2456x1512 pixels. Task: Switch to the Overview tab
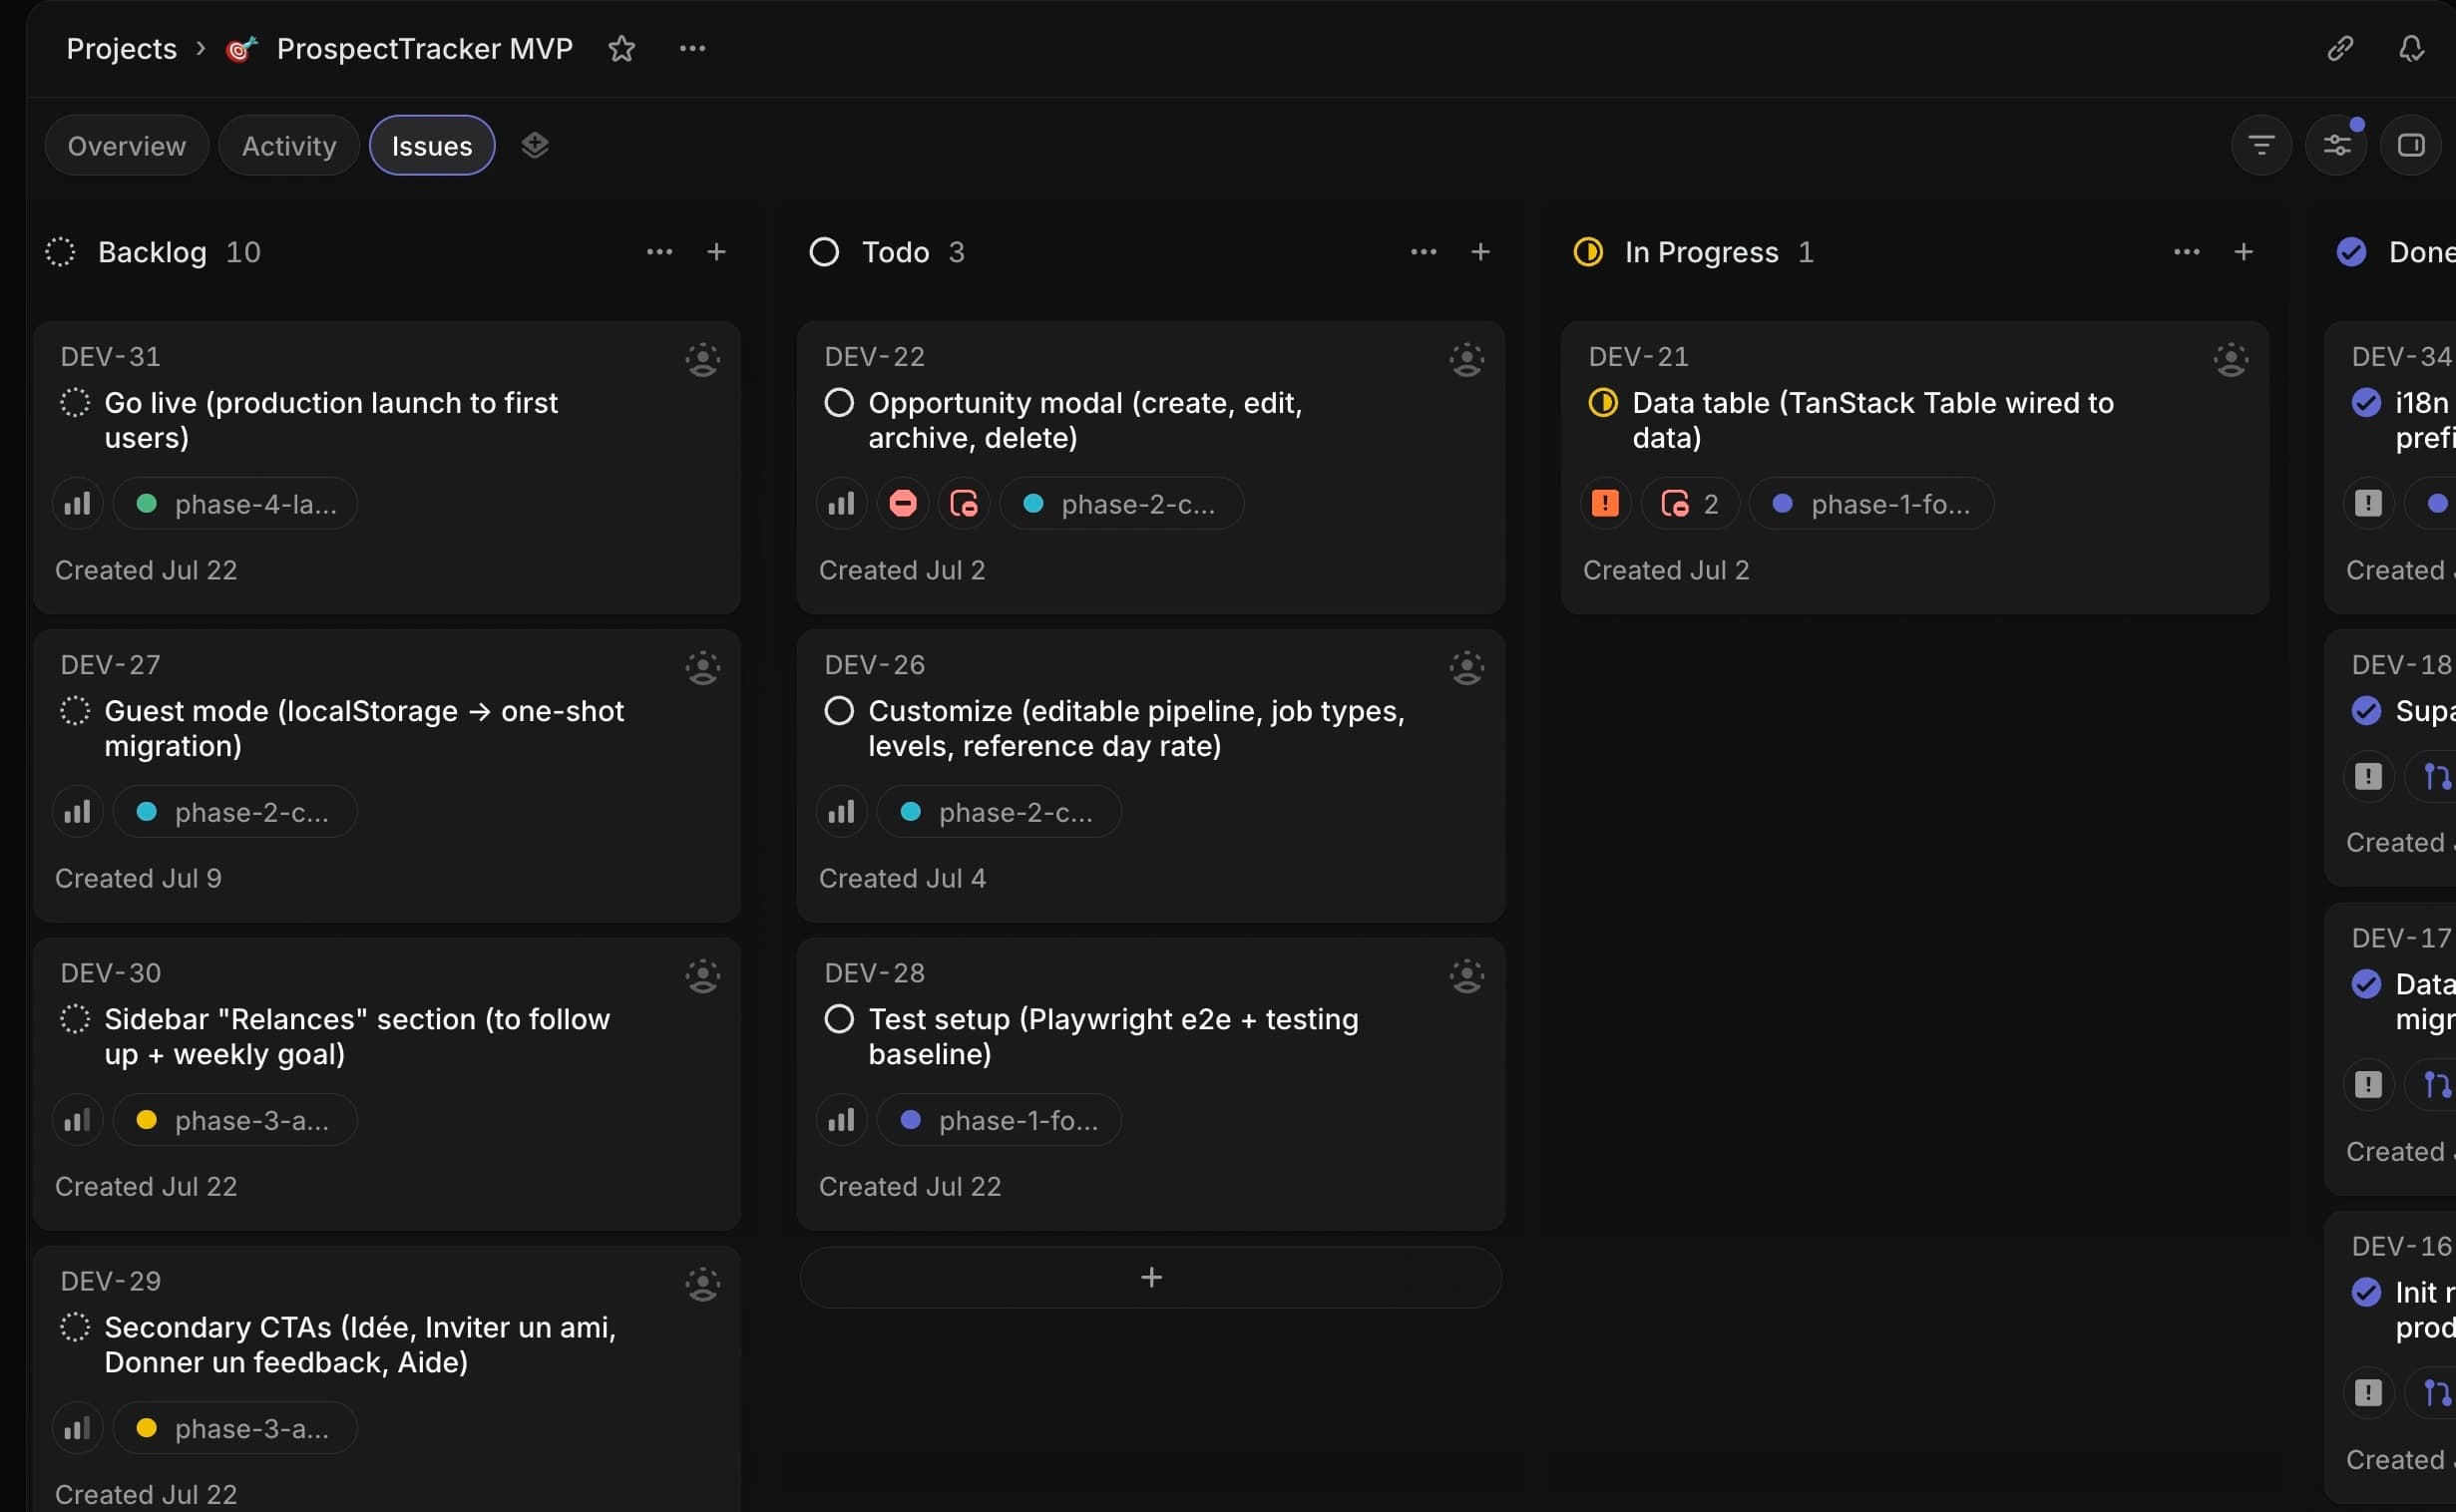pos(126,145)
